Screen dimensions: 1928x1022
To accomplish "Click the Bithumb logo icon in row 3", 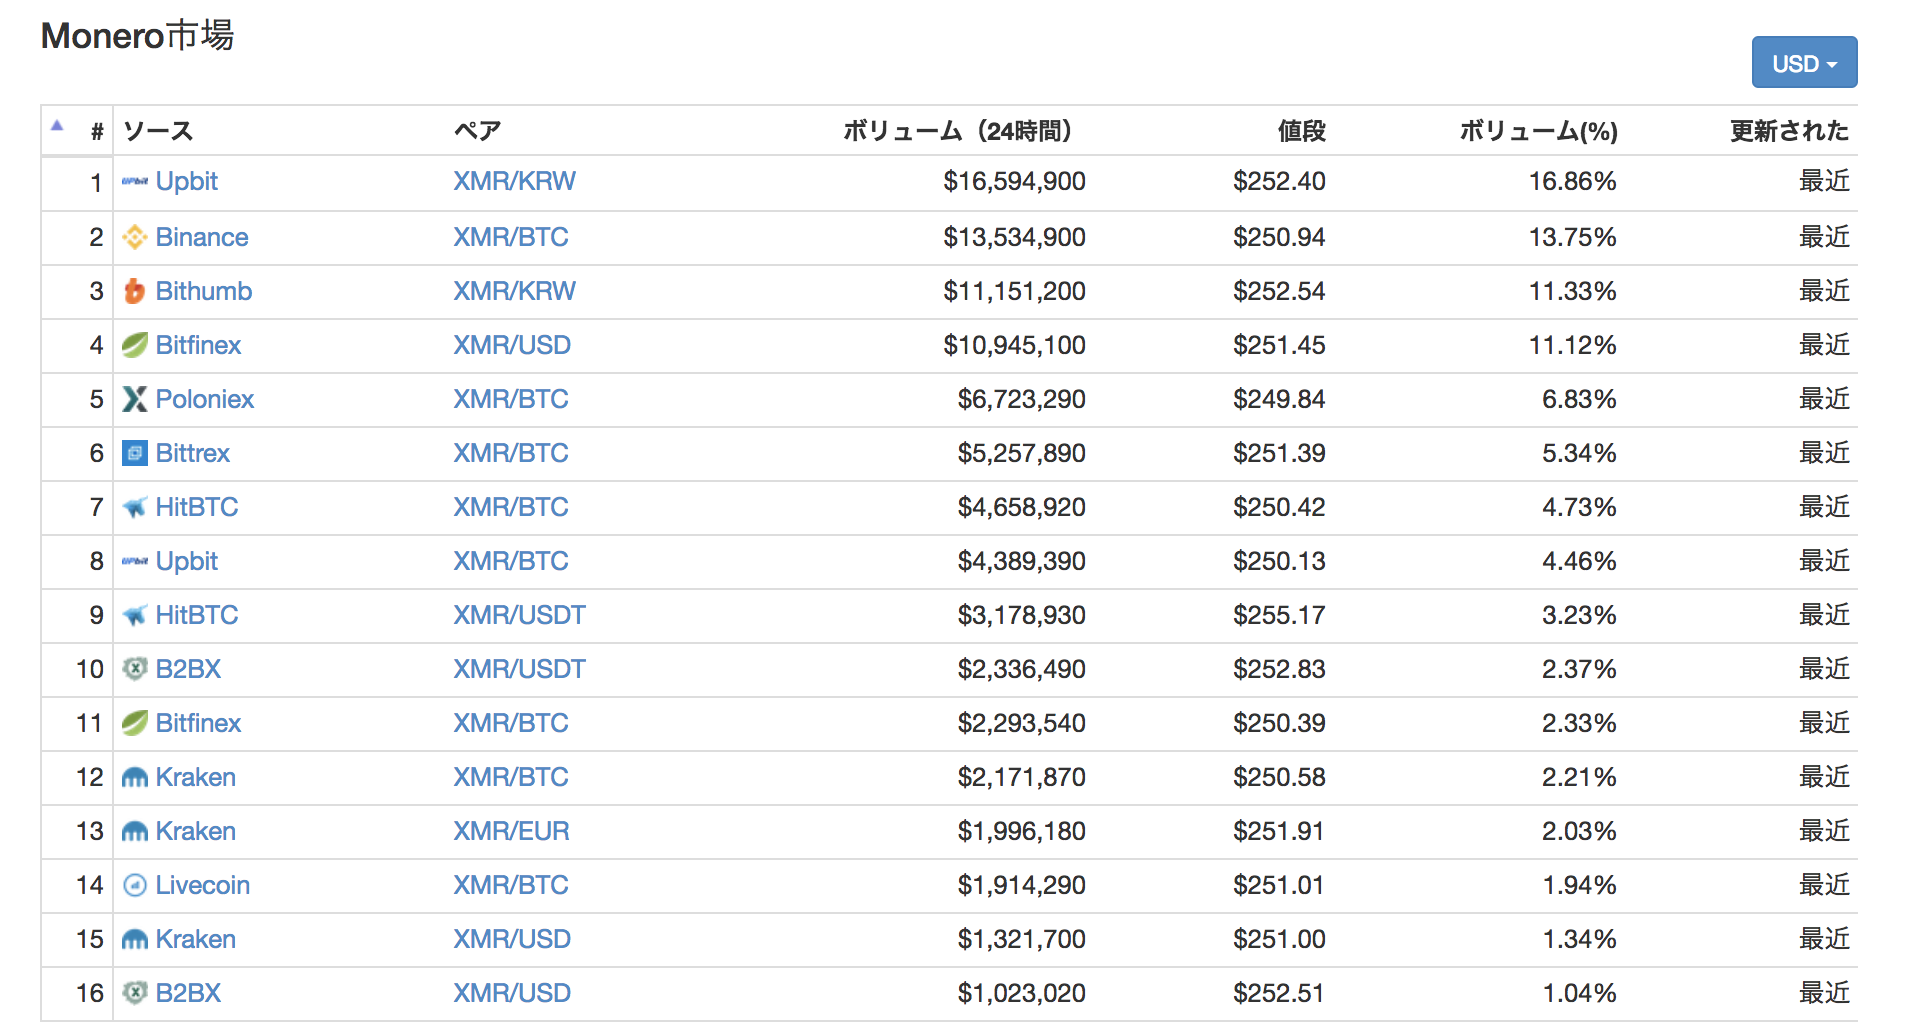I will click(x=135, y=291).
